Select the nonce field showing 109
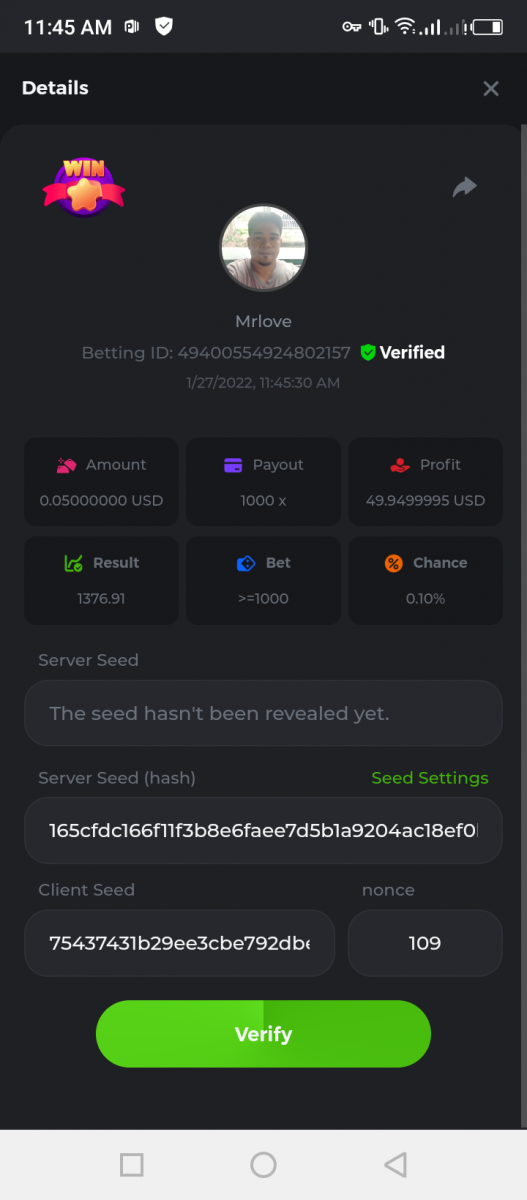Screen dimensions: 527x1200 [x=425, y=943]
